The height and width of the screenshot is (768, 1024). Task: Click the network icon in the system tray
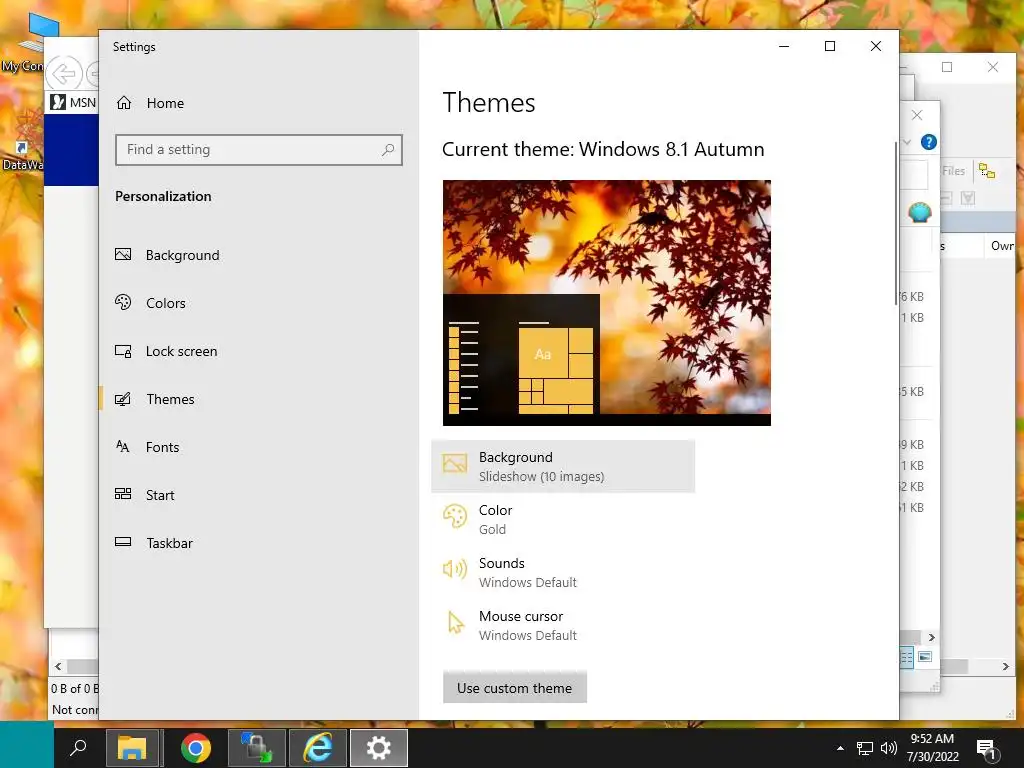click(x=865, y=748)
